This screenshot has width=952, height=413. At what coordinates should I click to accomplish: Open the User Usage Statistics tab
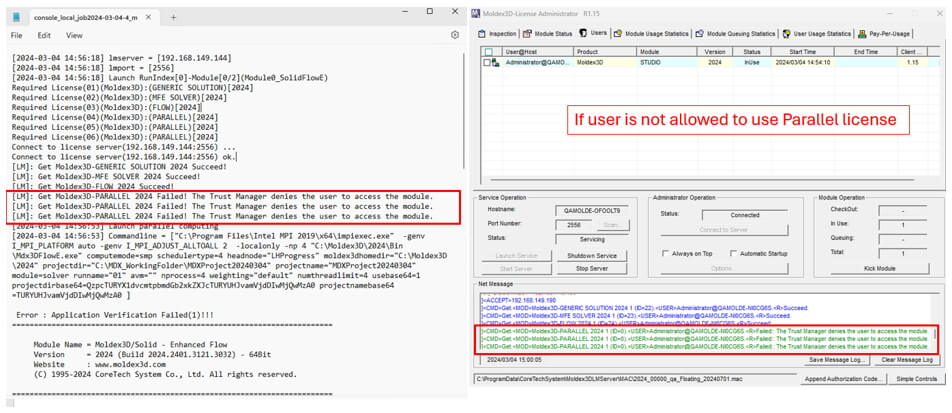point(817,34)
